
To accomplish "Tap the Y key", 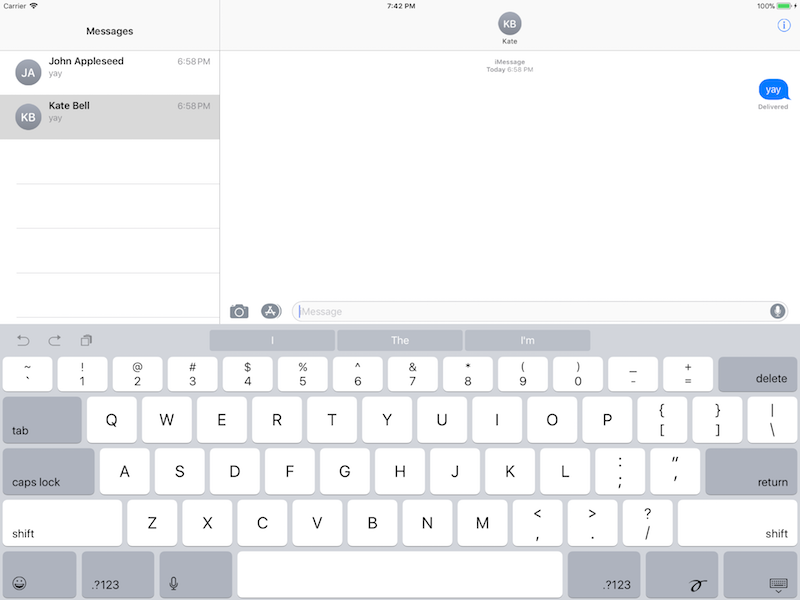I will click(387, 420).
